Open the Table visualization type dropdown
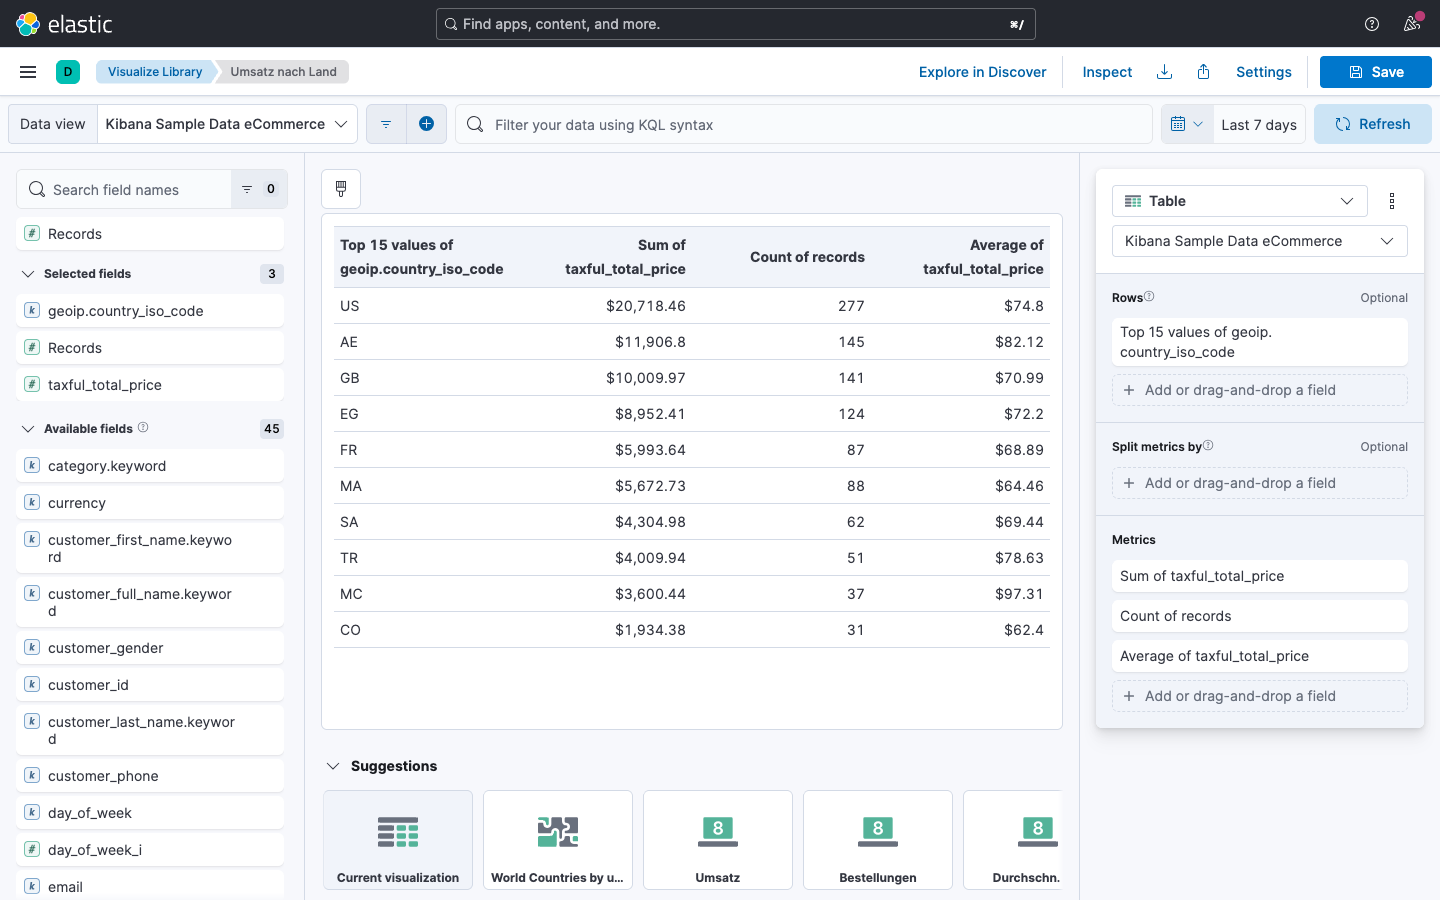Image resolution: width=1440 pixels, height=900 pixels. [1239, 201]
